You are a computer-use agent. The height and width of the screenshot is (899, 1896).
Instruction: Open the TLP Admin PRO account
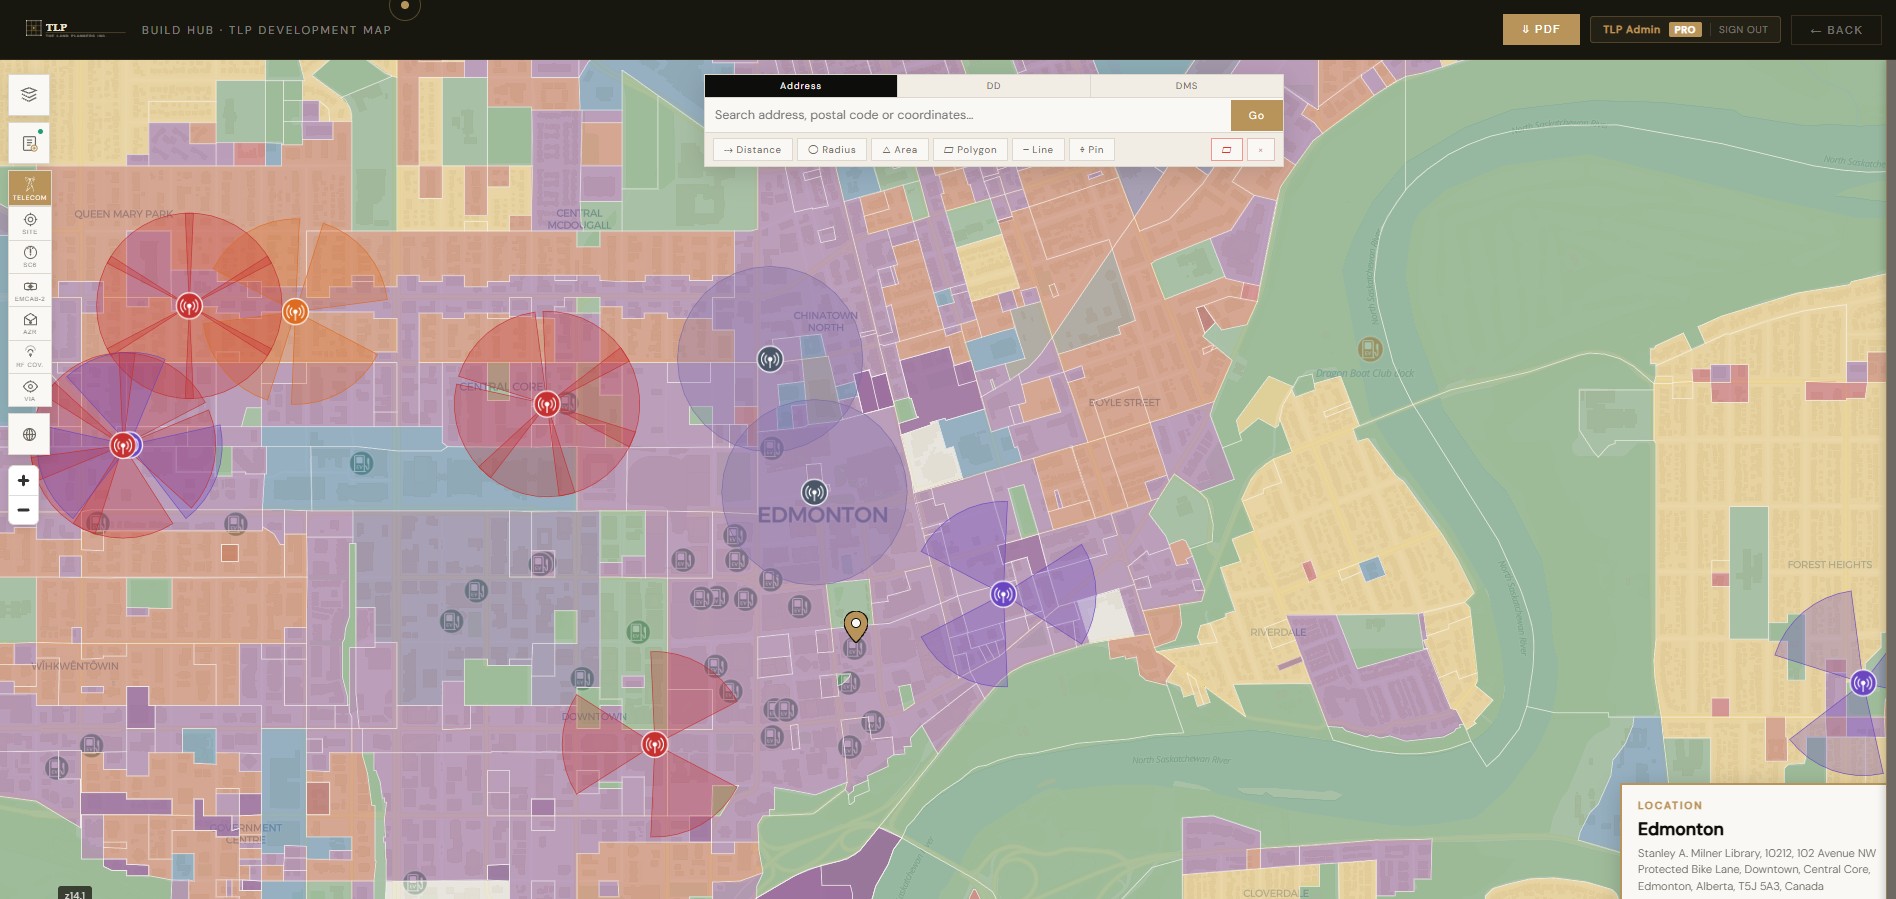tap(1650, 30)
